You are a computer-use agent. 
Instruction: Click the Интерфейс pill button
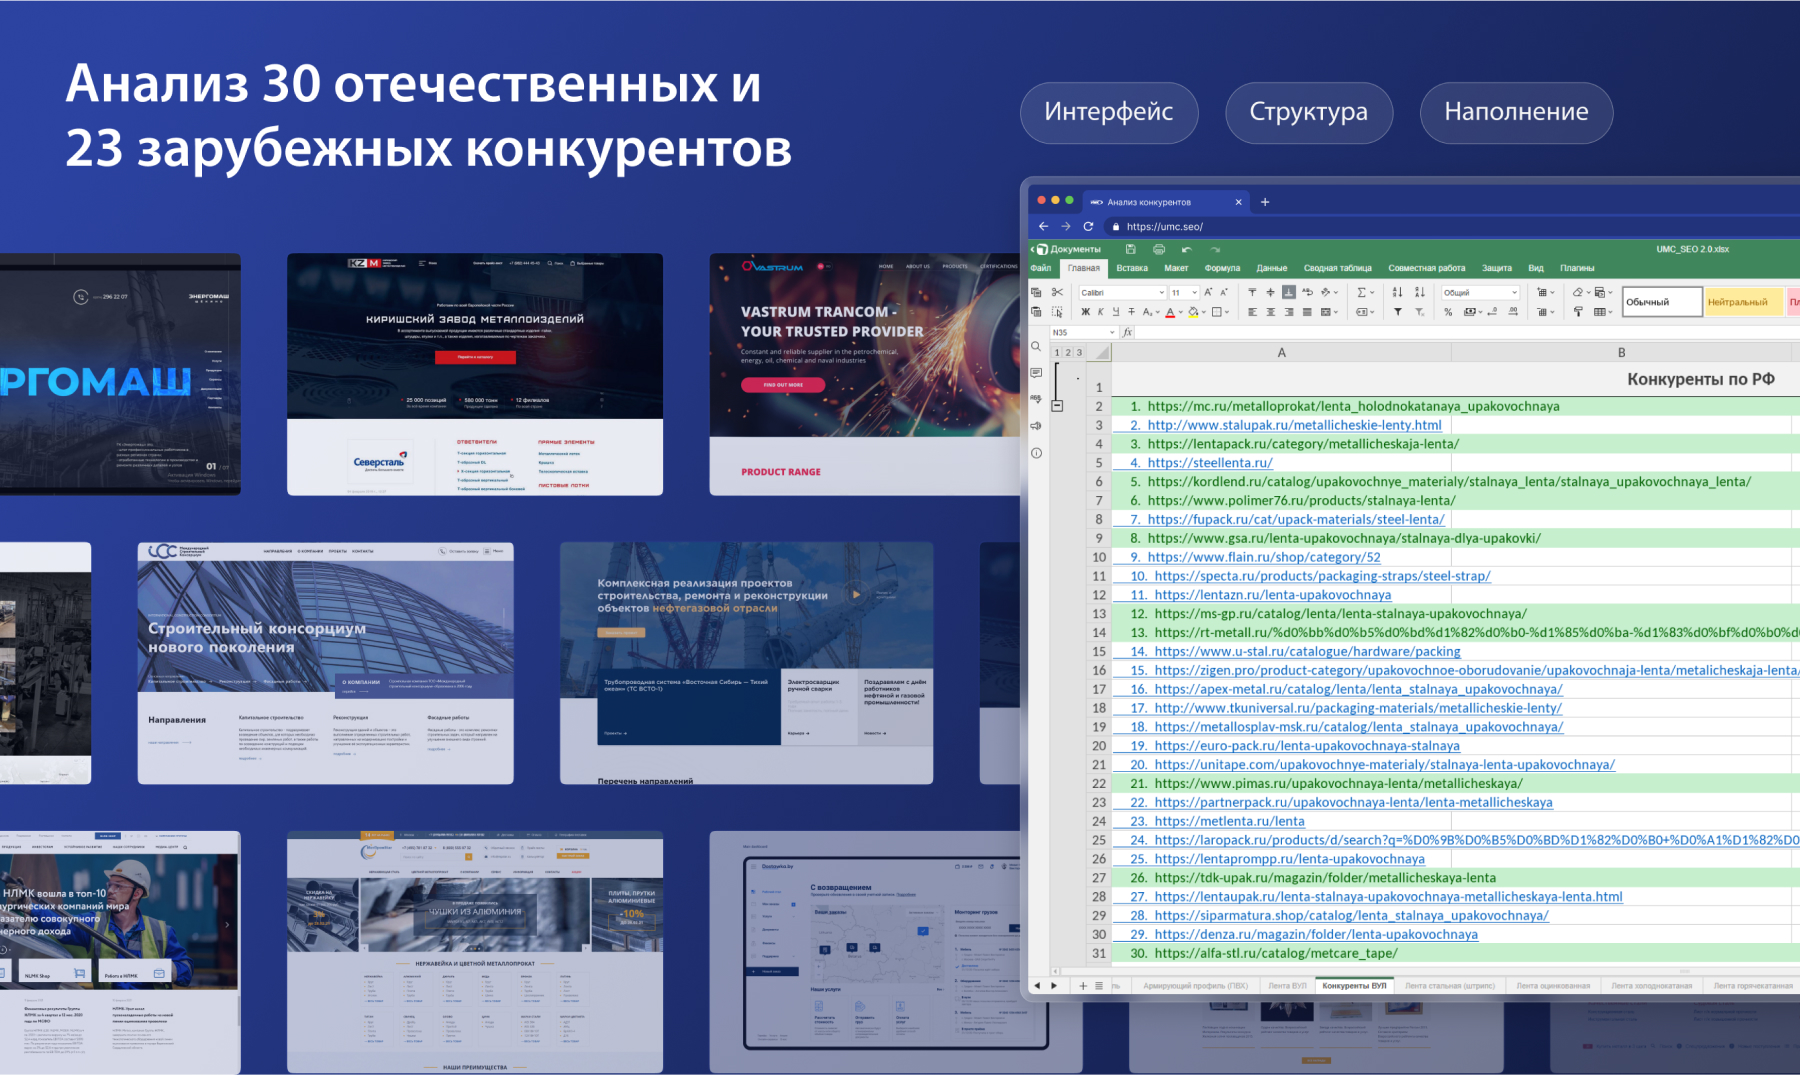tap(1109, 112)
